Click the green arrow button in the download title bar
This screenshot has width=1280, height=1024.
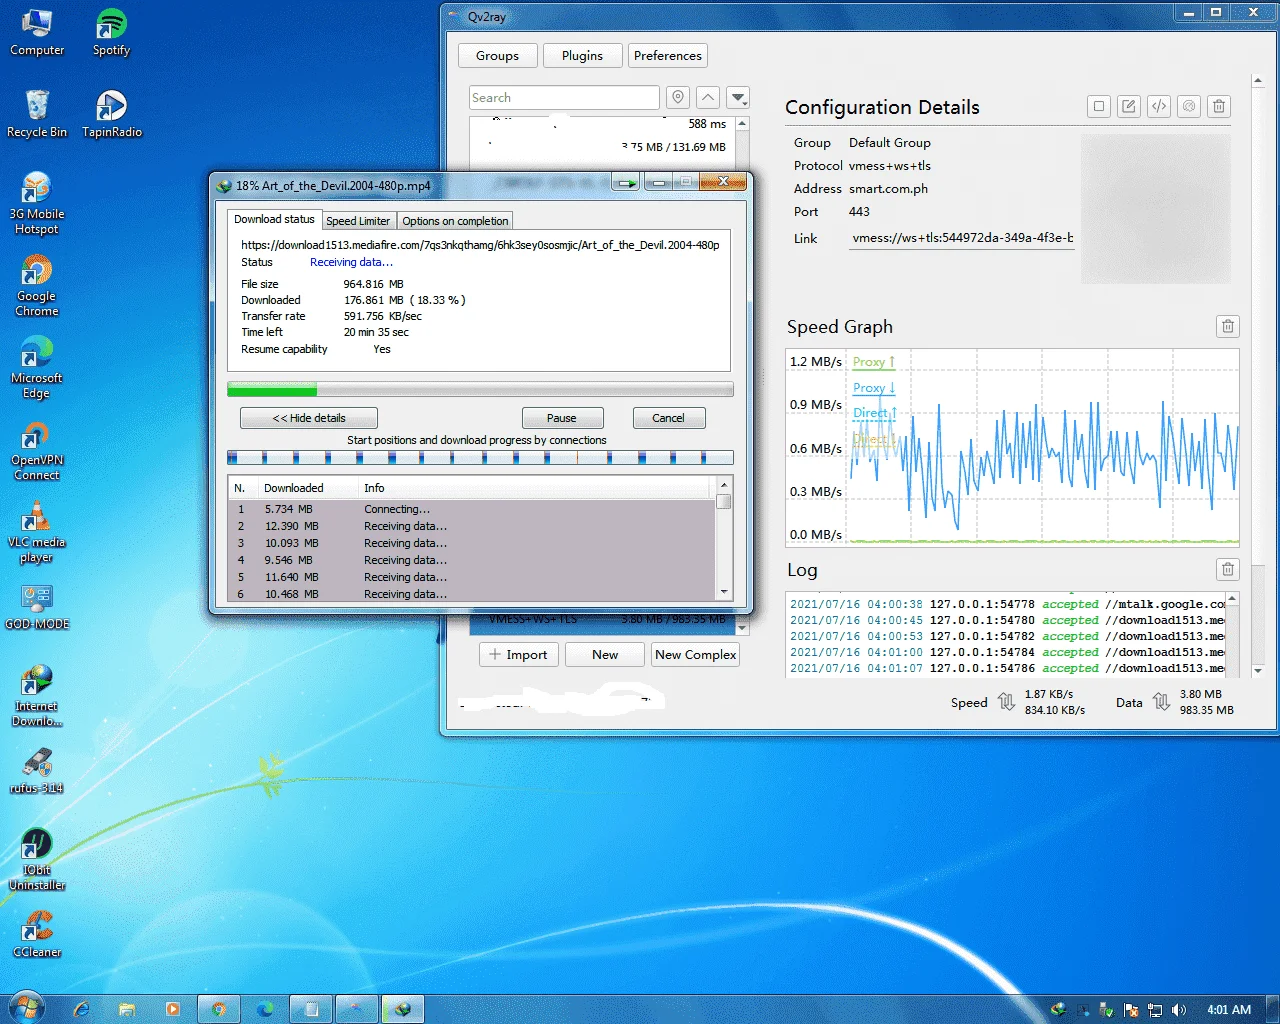pos(626,183)
